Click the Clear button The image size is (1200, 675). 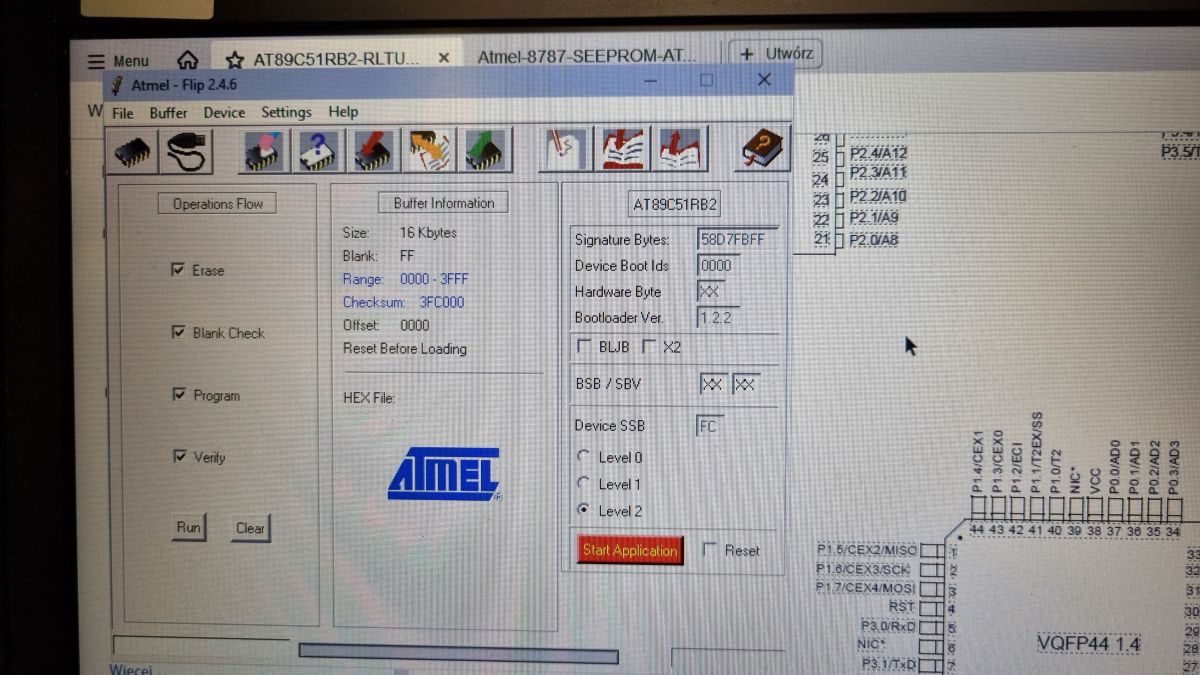(x=250, y=528)
